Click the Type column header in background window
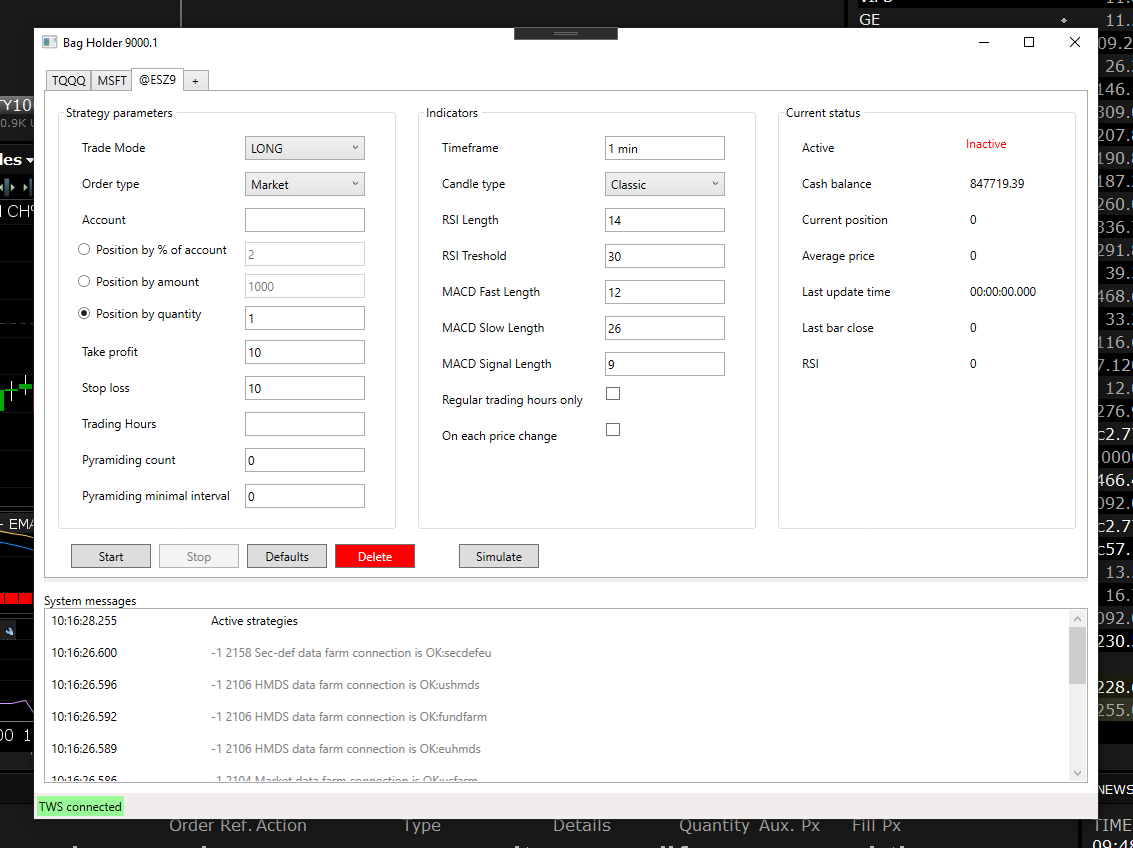 pos(421,826)
